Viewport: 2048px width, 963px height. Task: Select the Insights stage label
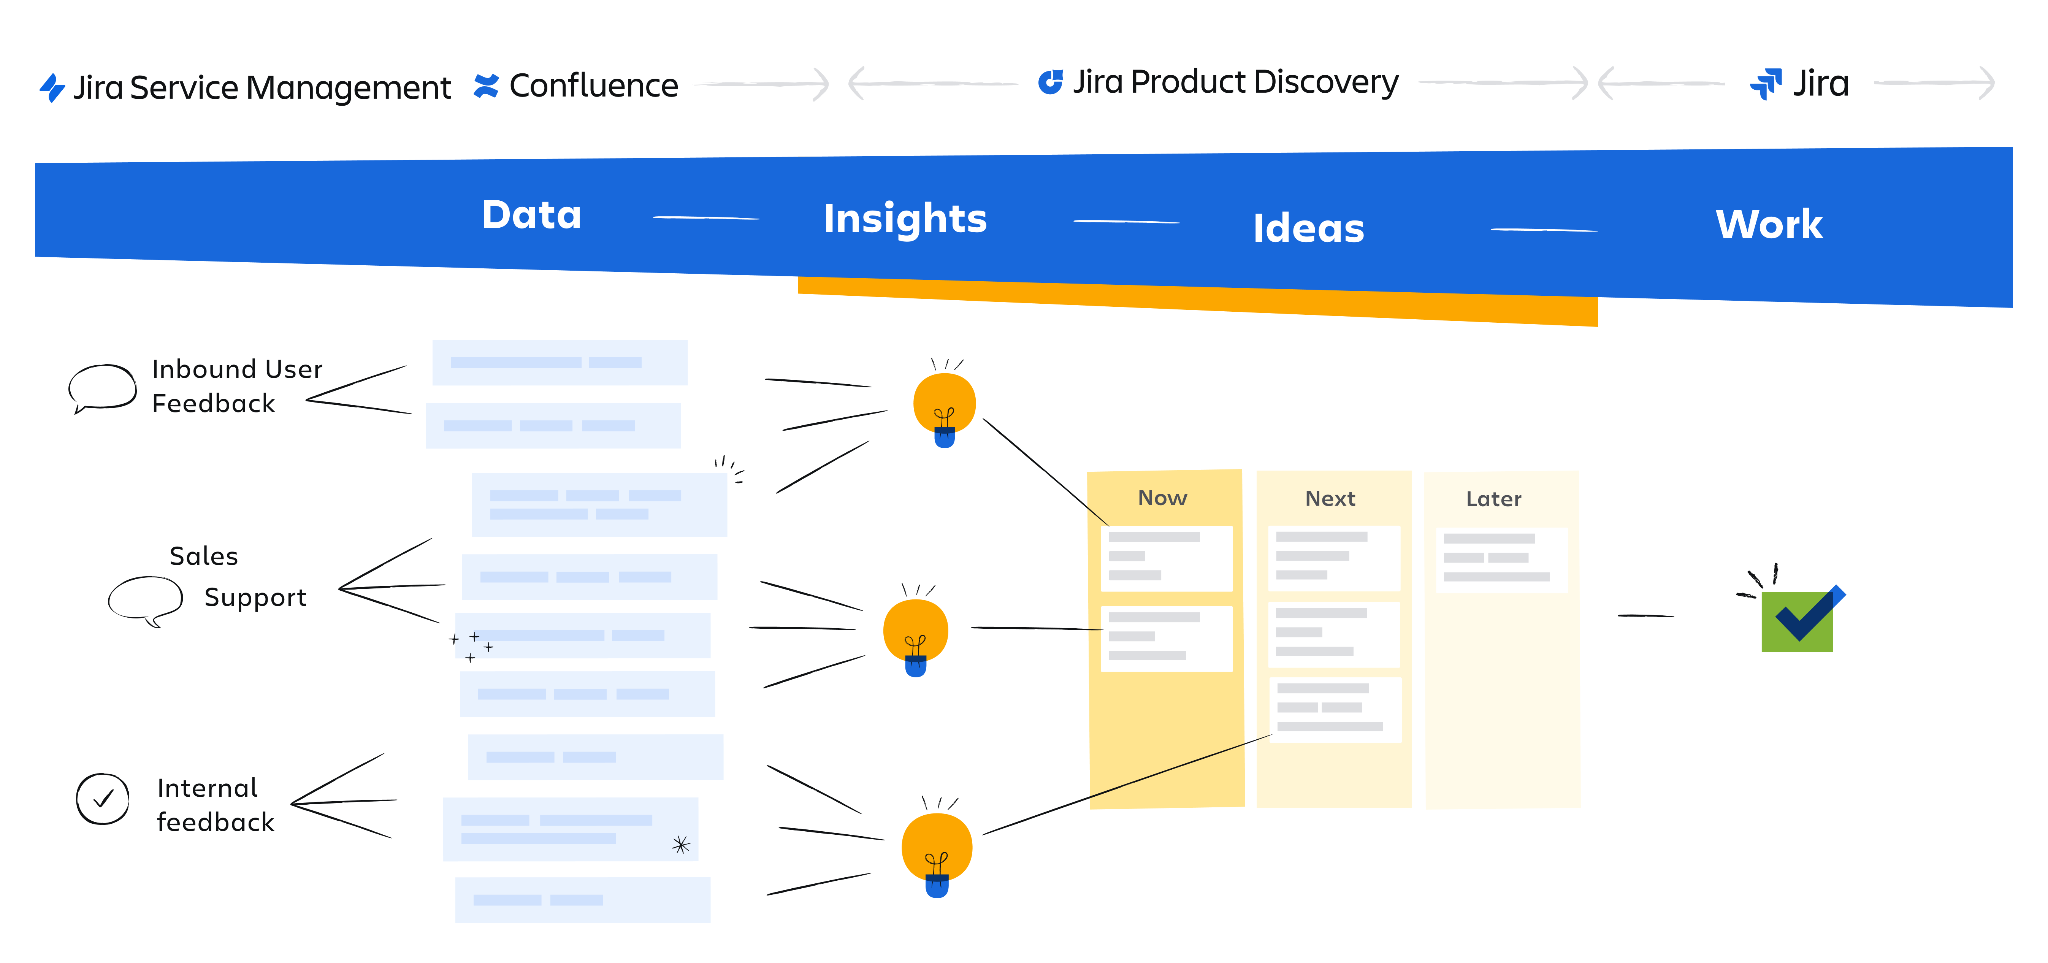(x=904, y=219)
